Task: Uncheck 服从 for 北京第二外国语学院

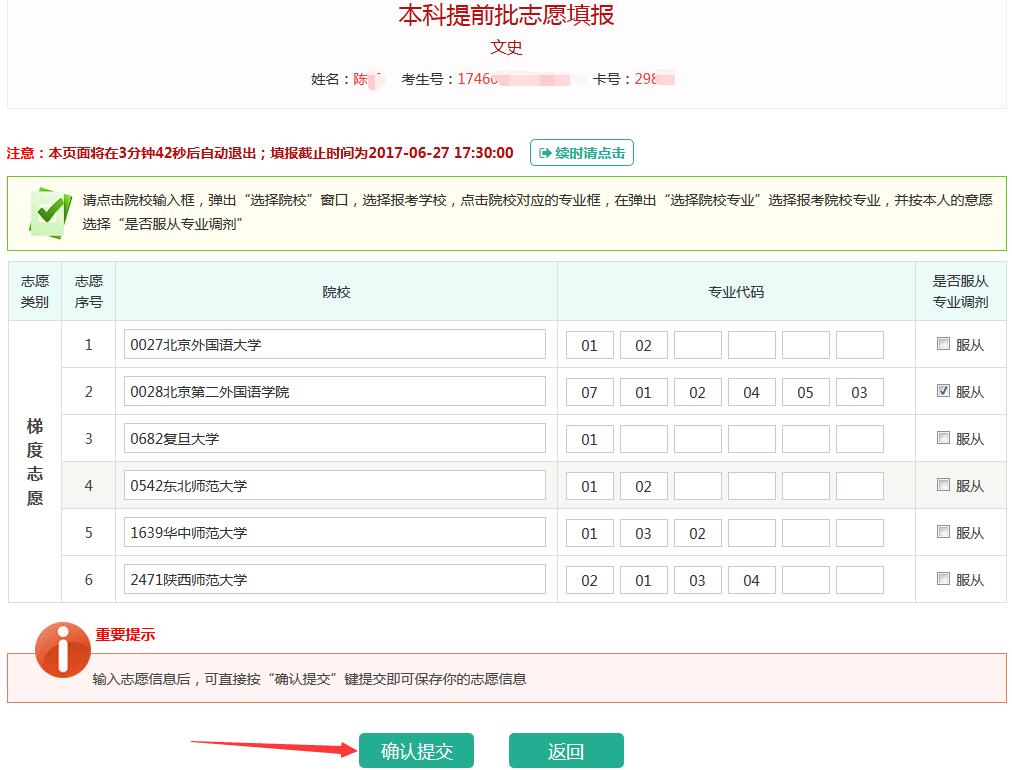Action: pos(943,391)
